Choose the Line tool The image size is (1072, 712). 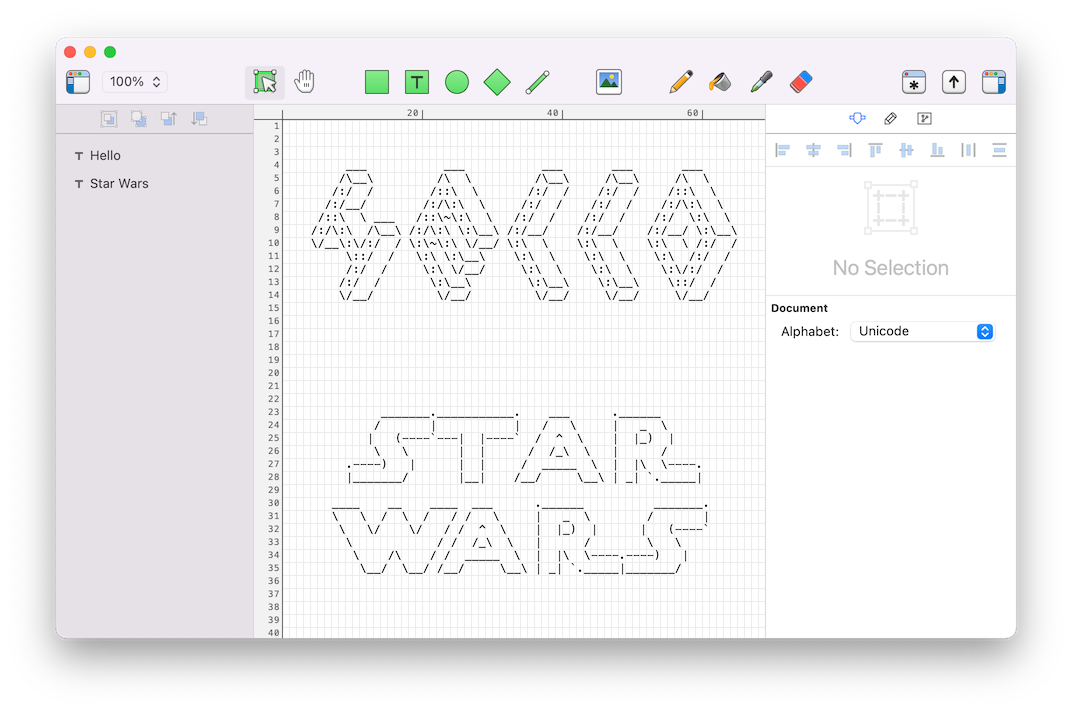point(538,82)
